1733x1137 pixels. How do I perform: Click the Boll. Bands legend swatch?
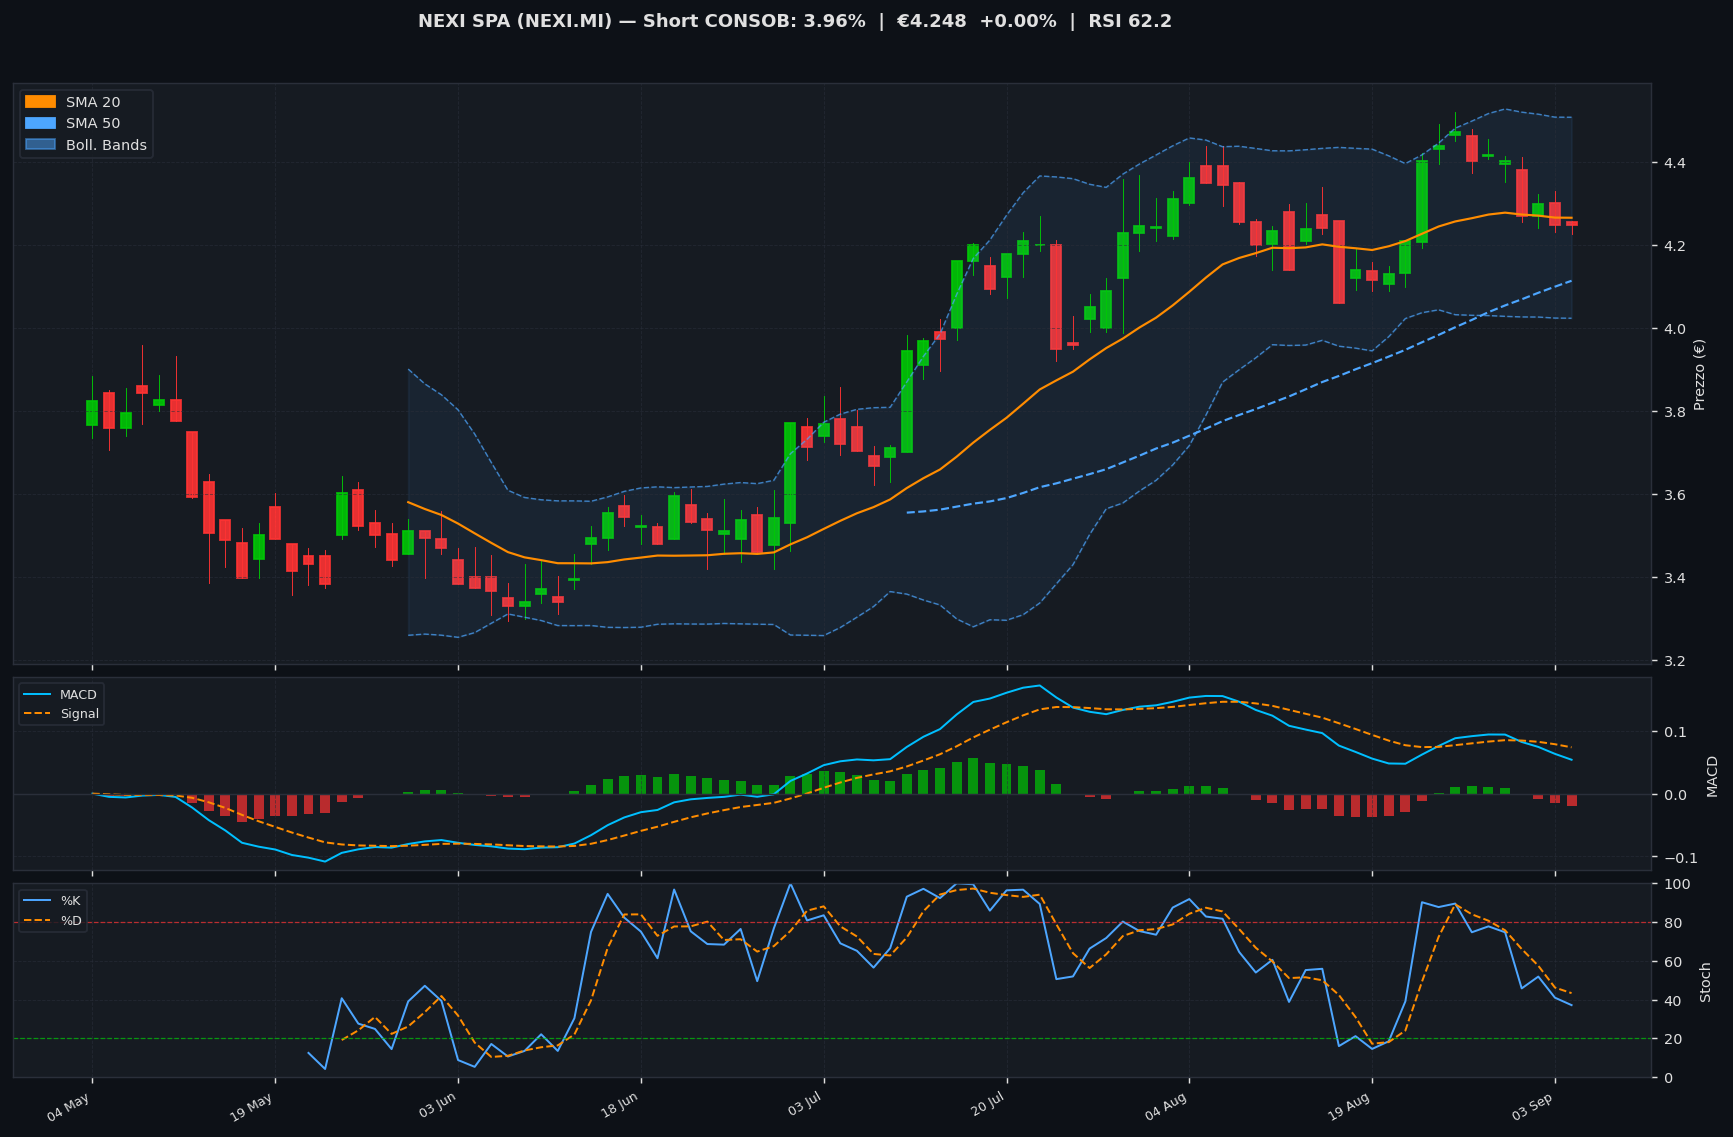click(x=41, y=145)
